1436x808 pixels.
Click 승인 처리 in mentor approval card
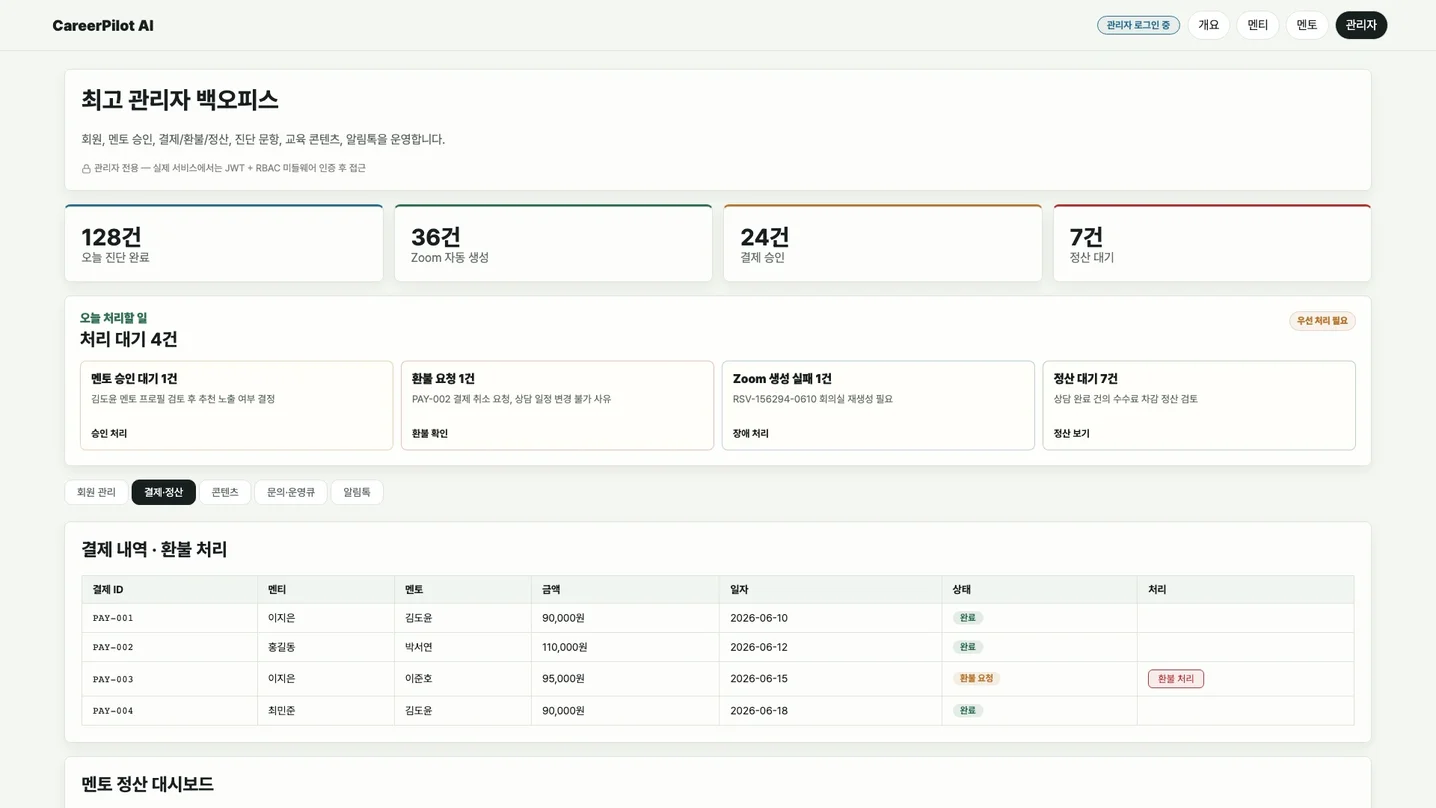click(109, 434)
